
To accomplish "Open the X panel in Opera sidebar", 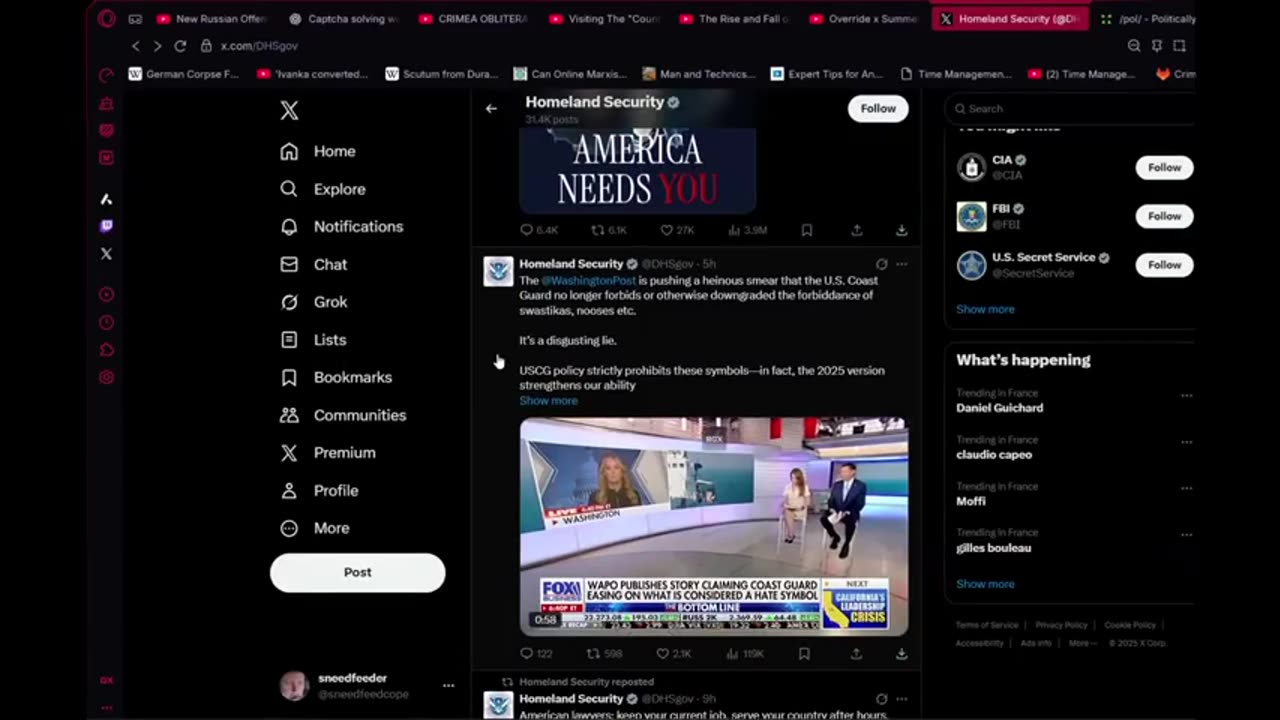I will (x=106, y=254).
